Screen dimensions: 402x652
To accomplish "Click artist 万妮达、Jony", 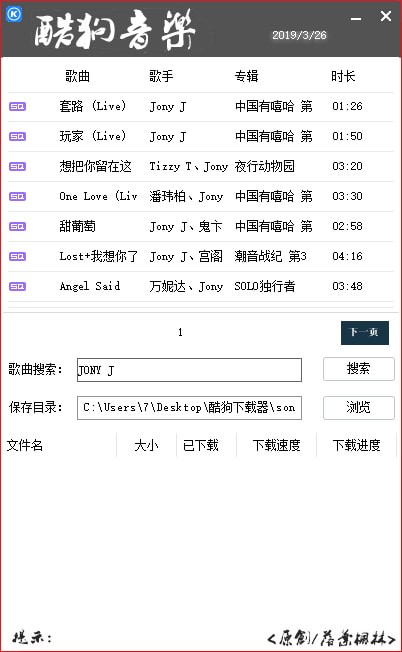I will (186, 286).
